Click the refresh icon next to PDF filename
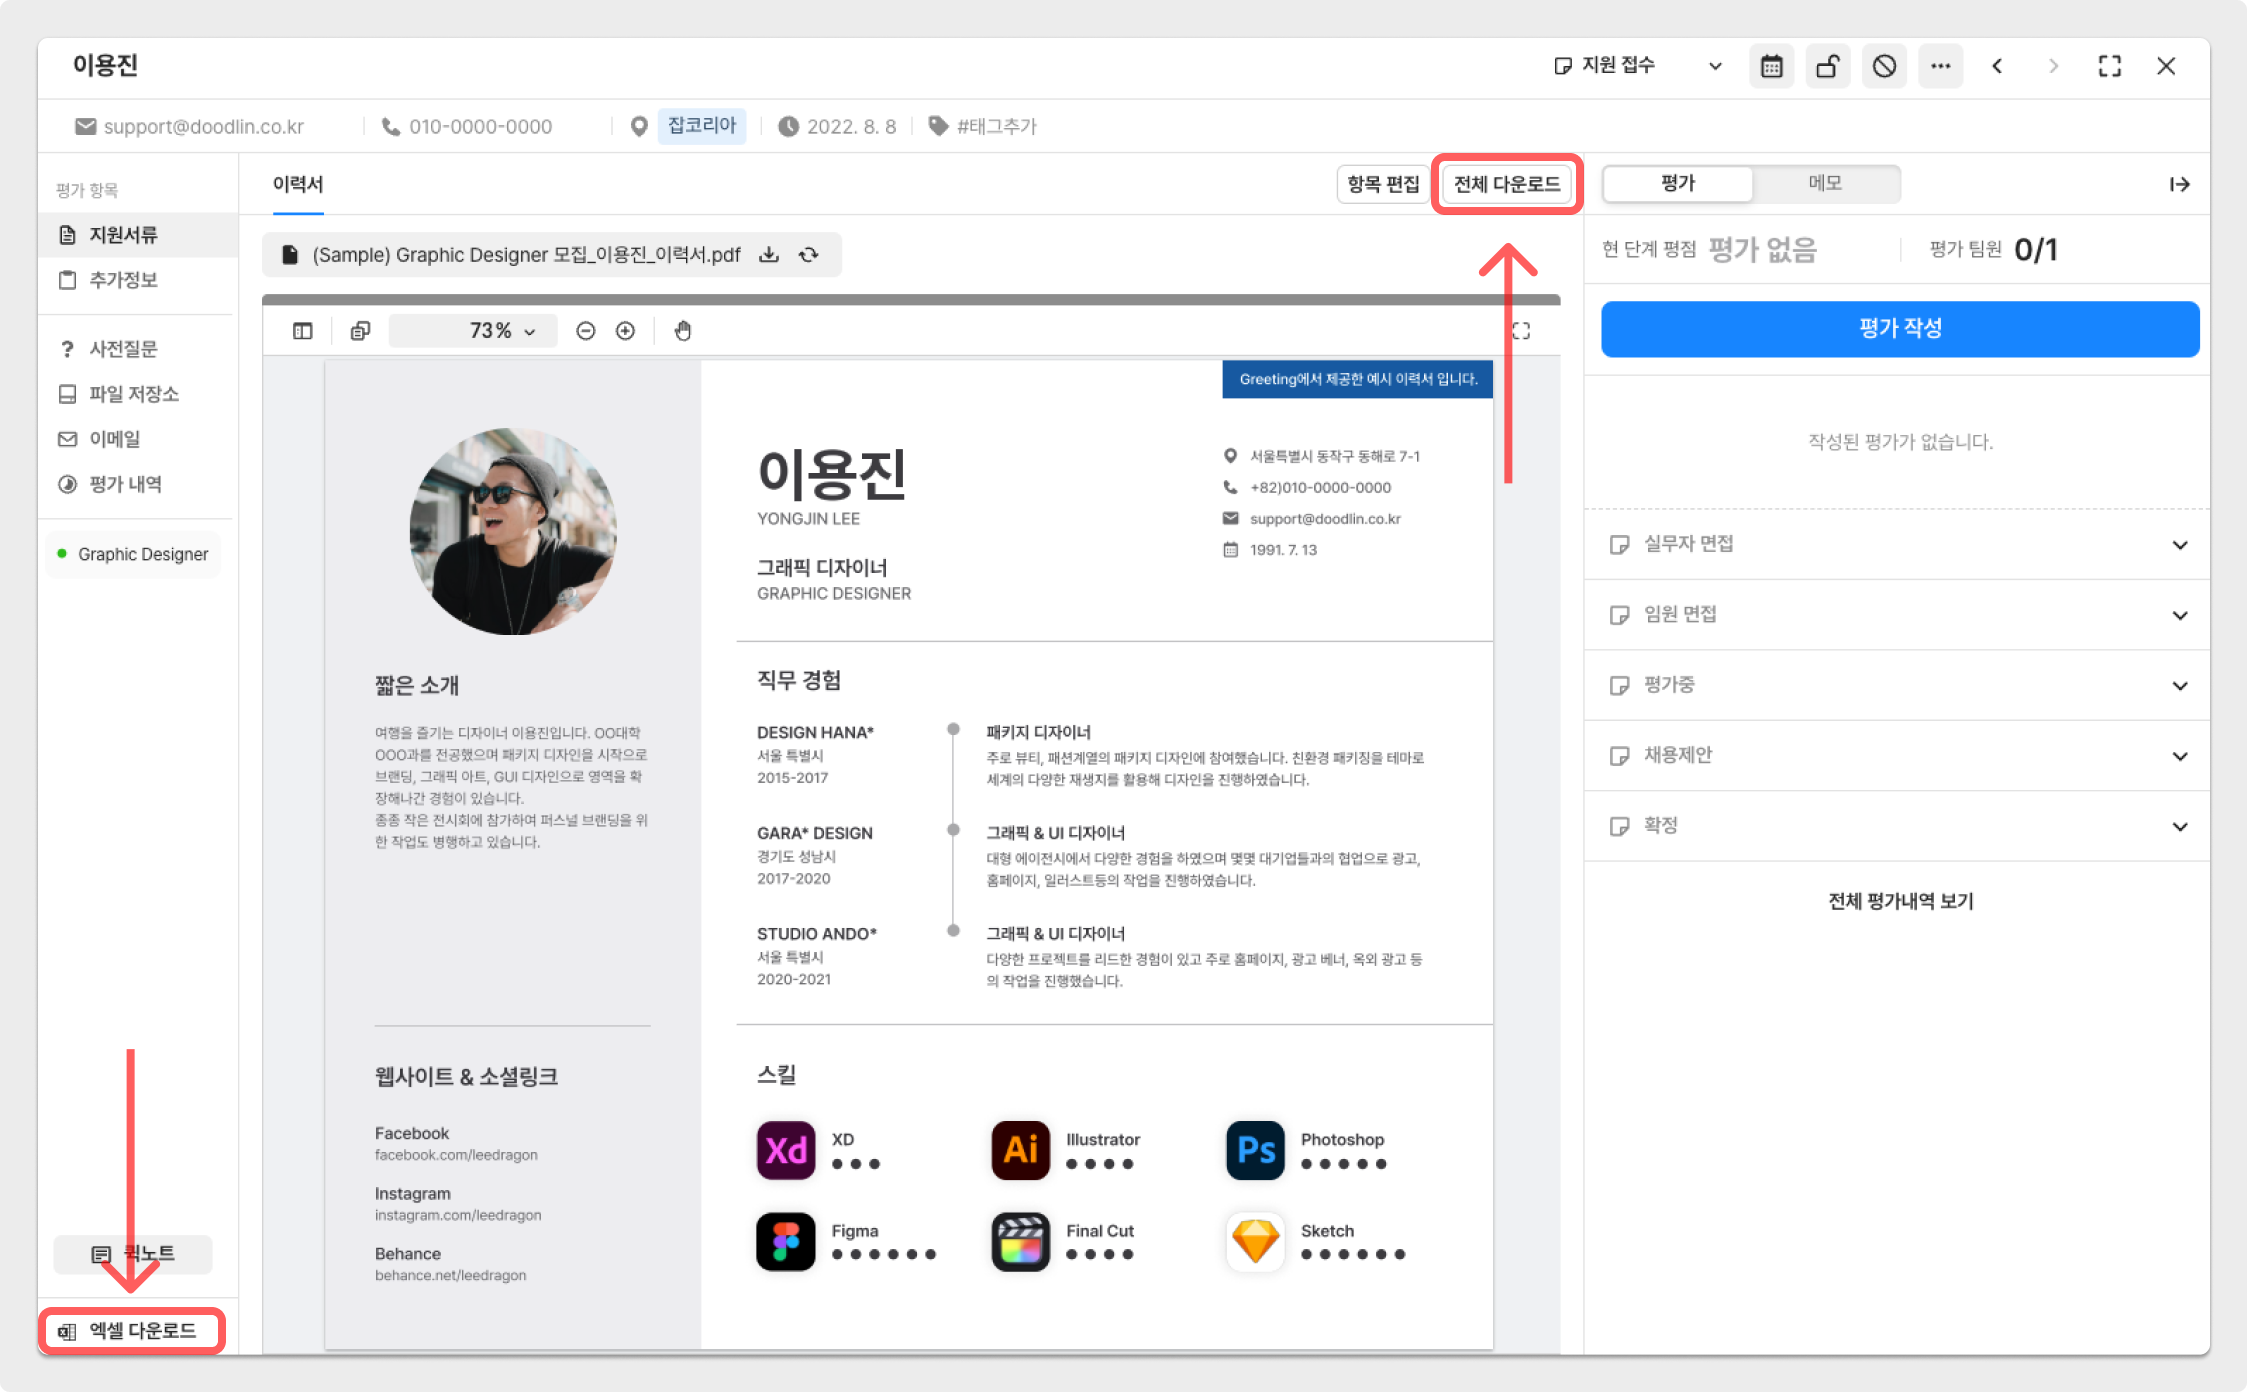 click(x=809, y=255)
